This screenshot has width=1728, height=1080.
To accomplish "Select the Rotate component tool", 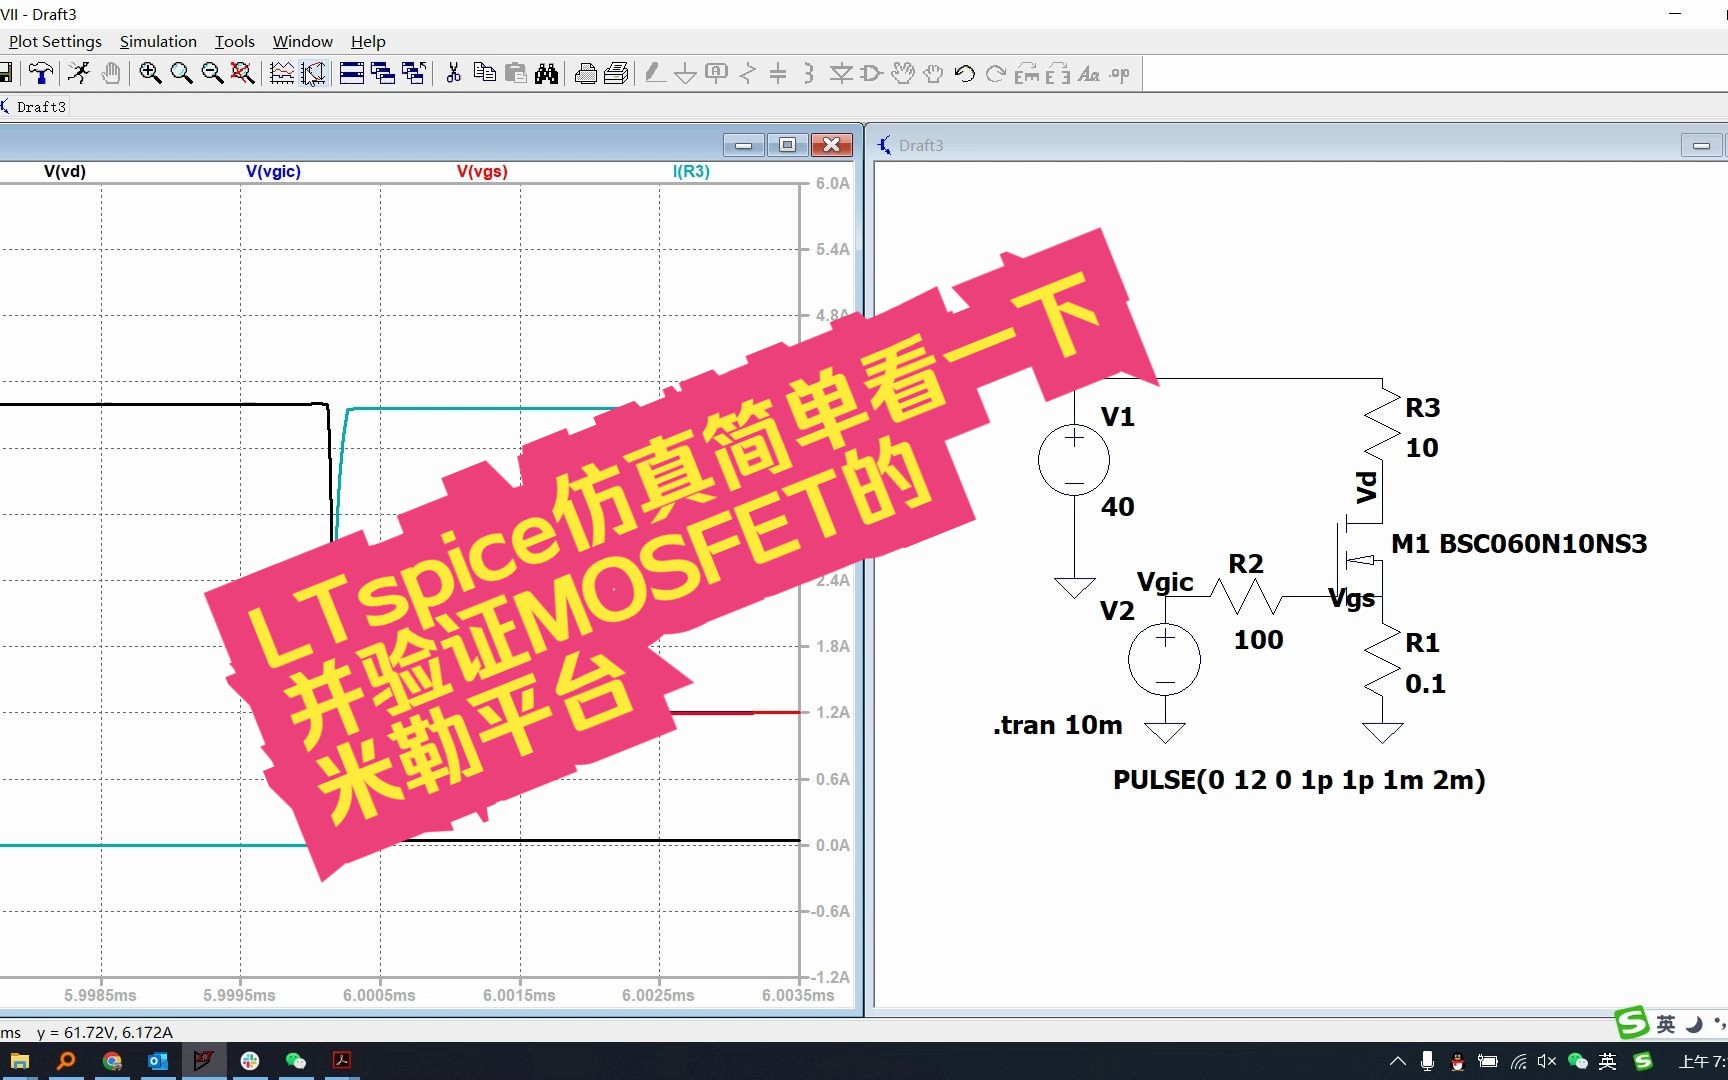I will (x=1027, y=73).
